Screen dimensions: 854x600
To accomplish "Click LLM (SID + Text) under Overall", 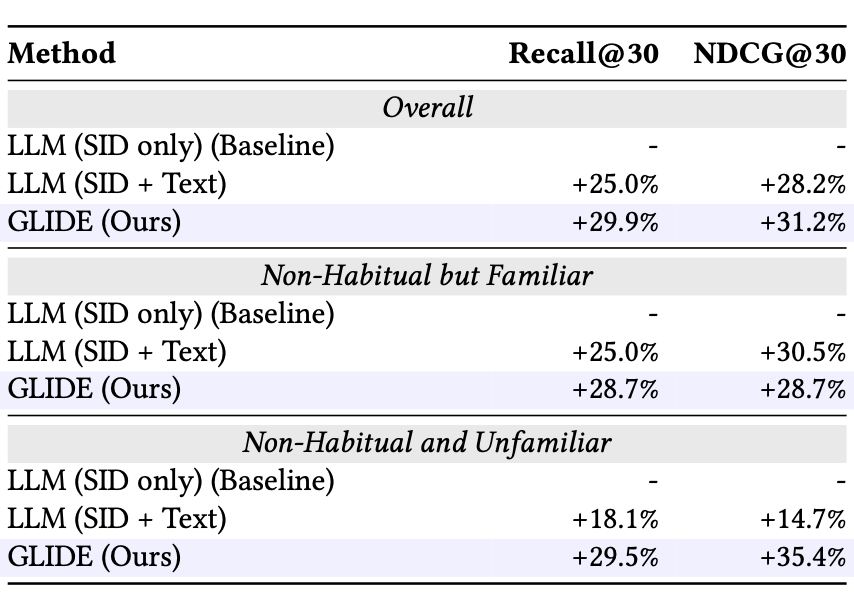I will (117, 184).
